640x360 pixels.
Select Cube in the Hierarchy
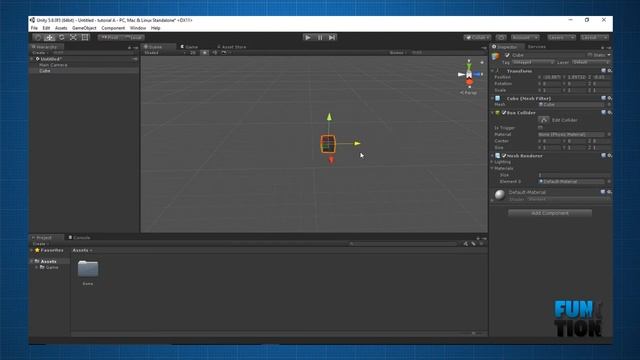(x=45, y=71)
